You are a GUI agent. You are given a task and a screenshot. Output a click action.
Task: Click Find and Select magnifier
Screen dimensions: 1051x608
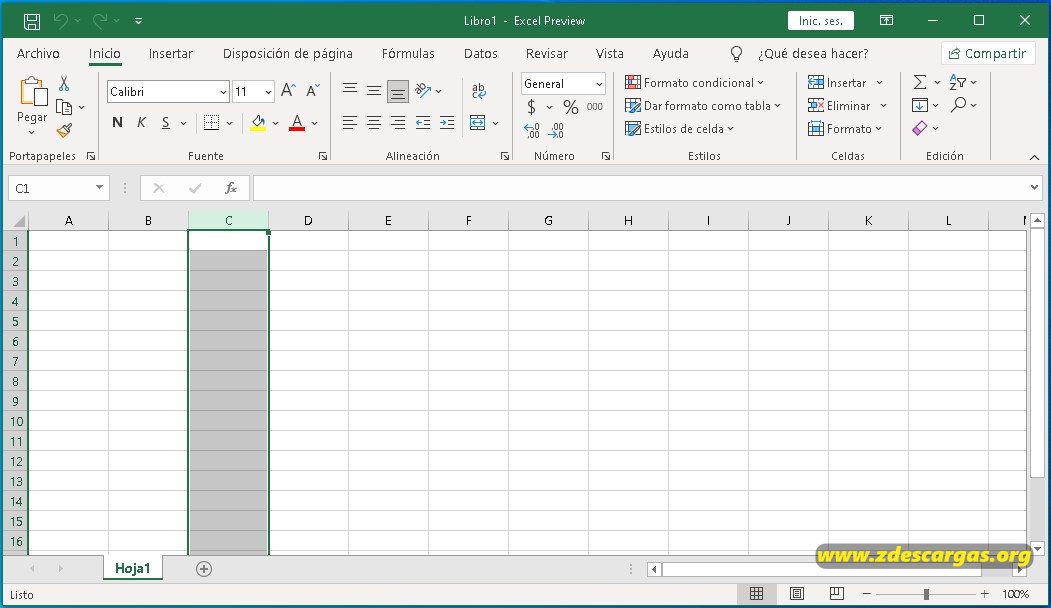959,105
